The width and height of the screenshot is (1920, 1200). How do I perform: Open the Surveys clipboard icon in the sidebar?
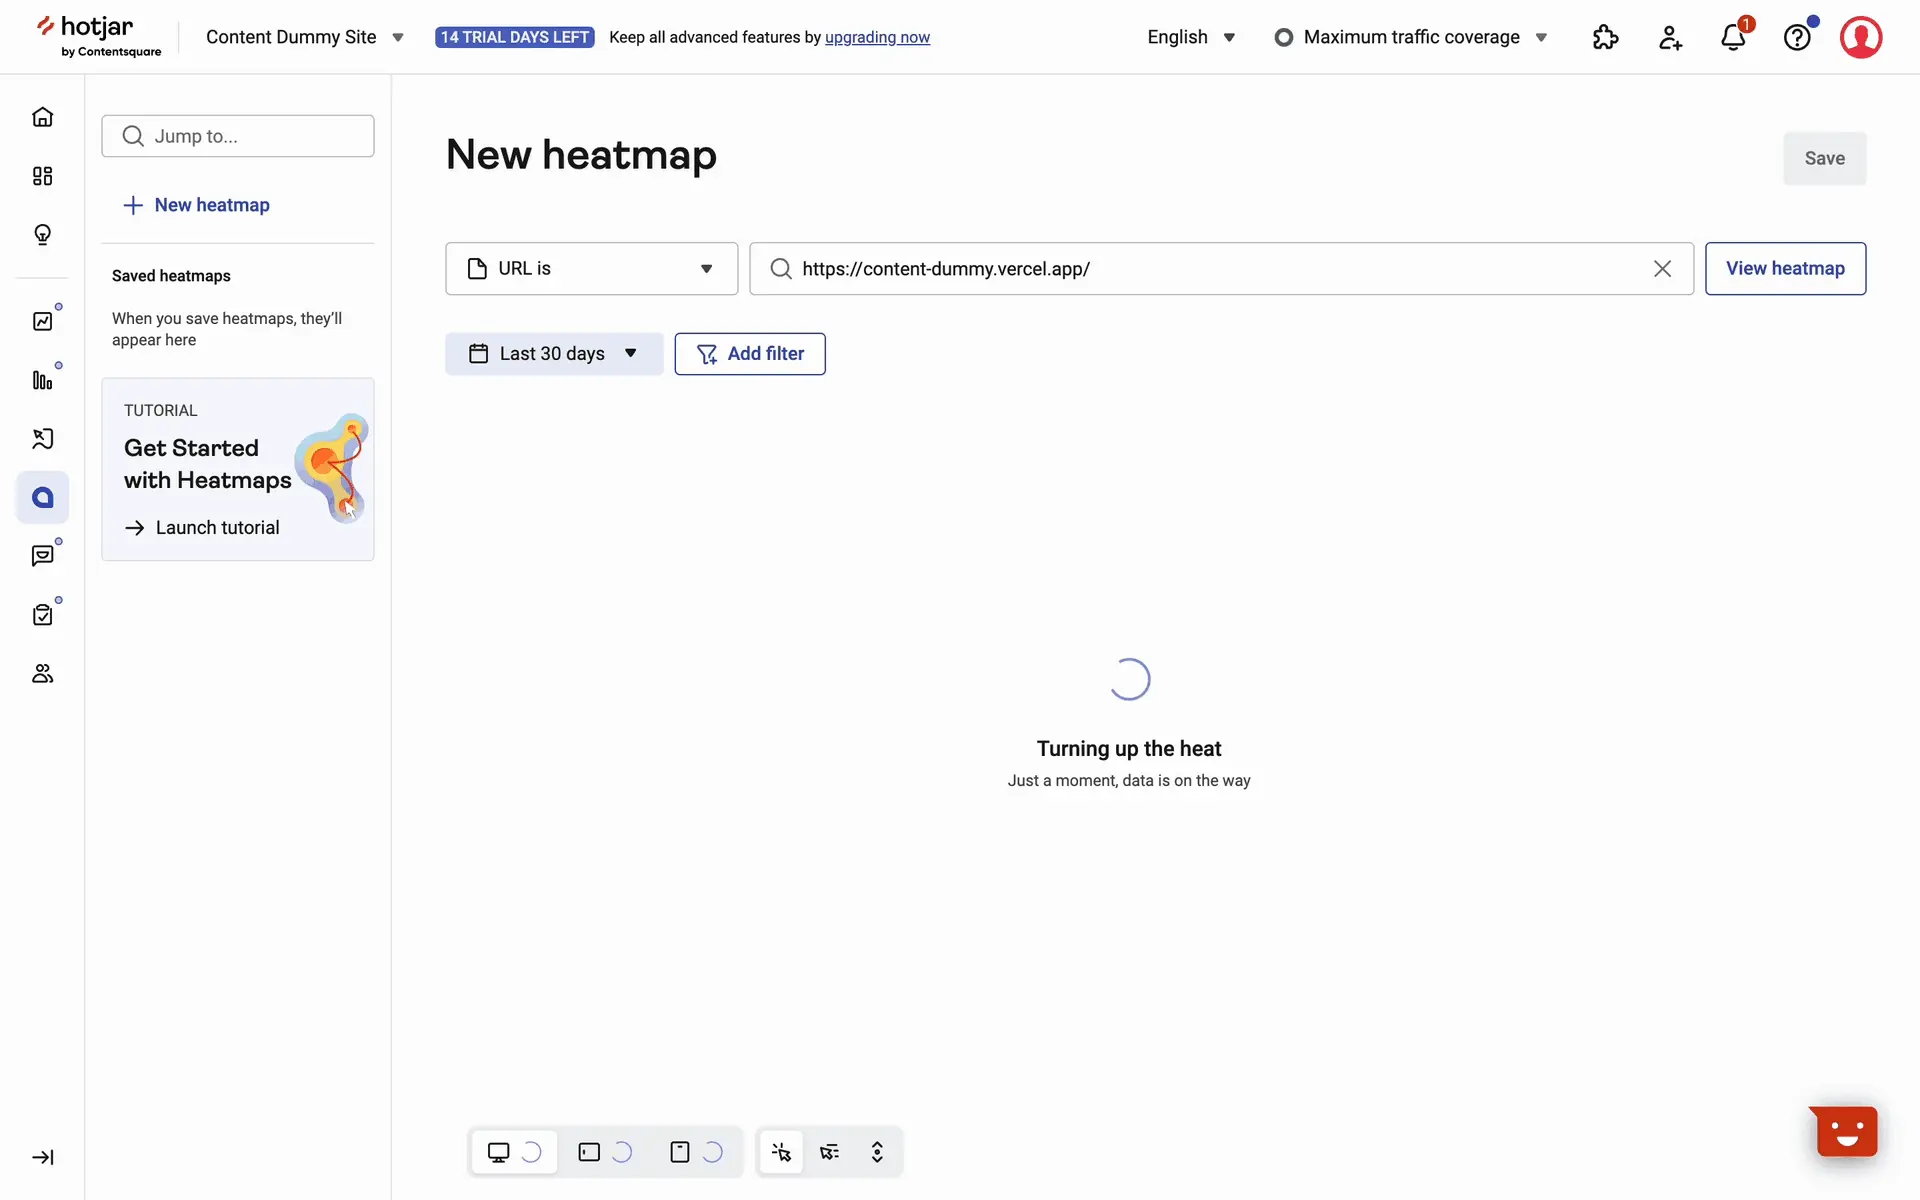point(42,615)
